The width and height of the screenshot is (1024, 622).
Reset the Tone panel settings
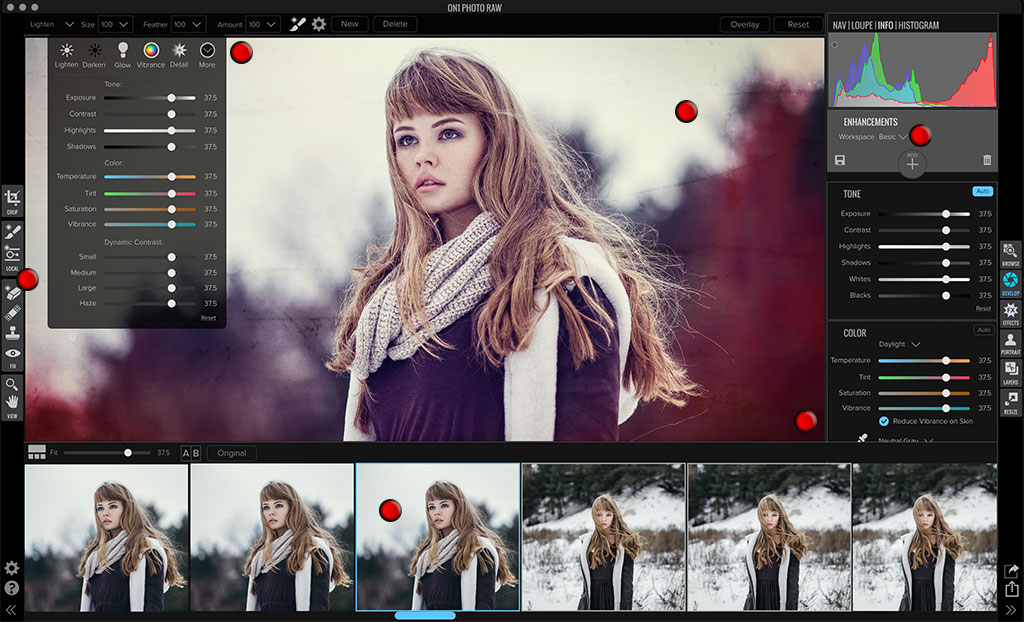tap(983, 308)
